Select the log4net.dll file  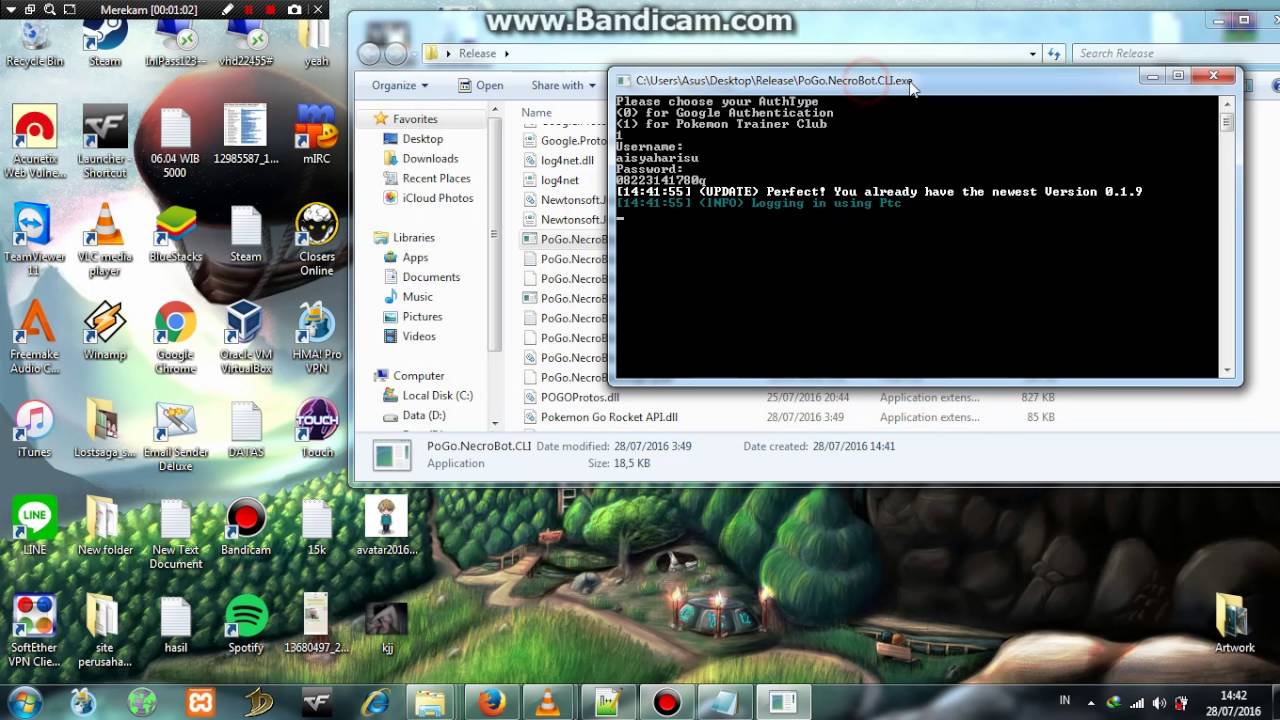[558, 160]
